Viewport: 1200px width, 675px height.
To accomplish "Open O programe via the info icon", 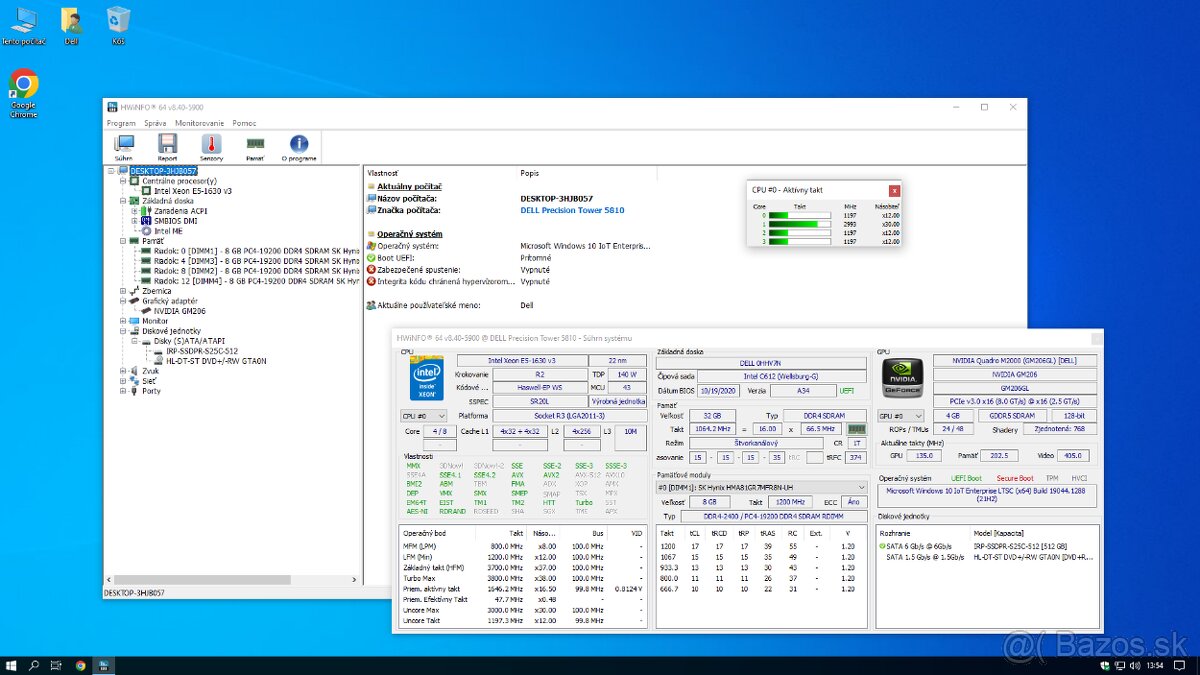I will pyautogui.click(x=299, y=142).
